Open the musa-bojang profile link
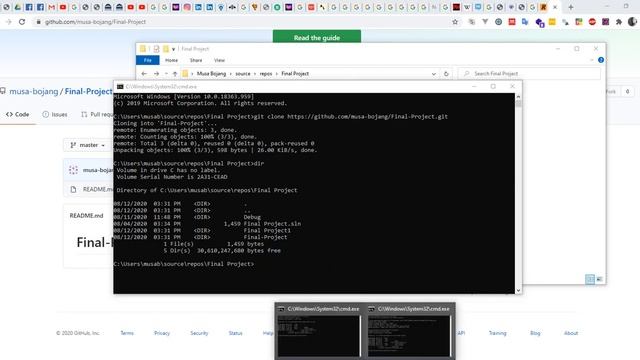This screenshot has width=640, height=360. (x=34, y=91)
